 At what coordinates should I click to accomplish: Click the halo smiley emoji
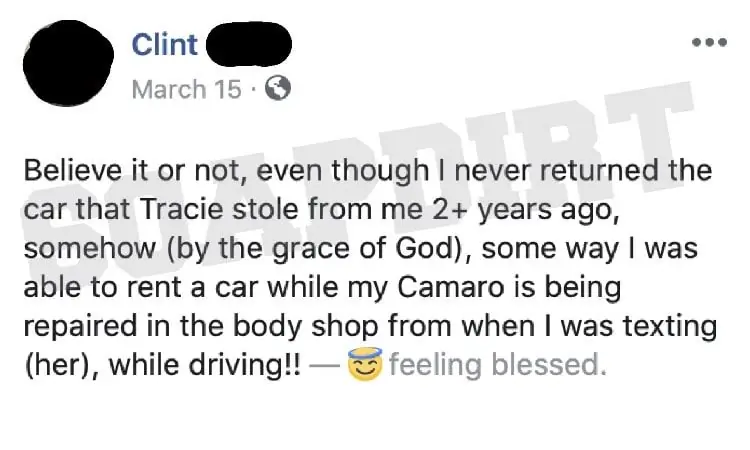click(x=365, y=364)
